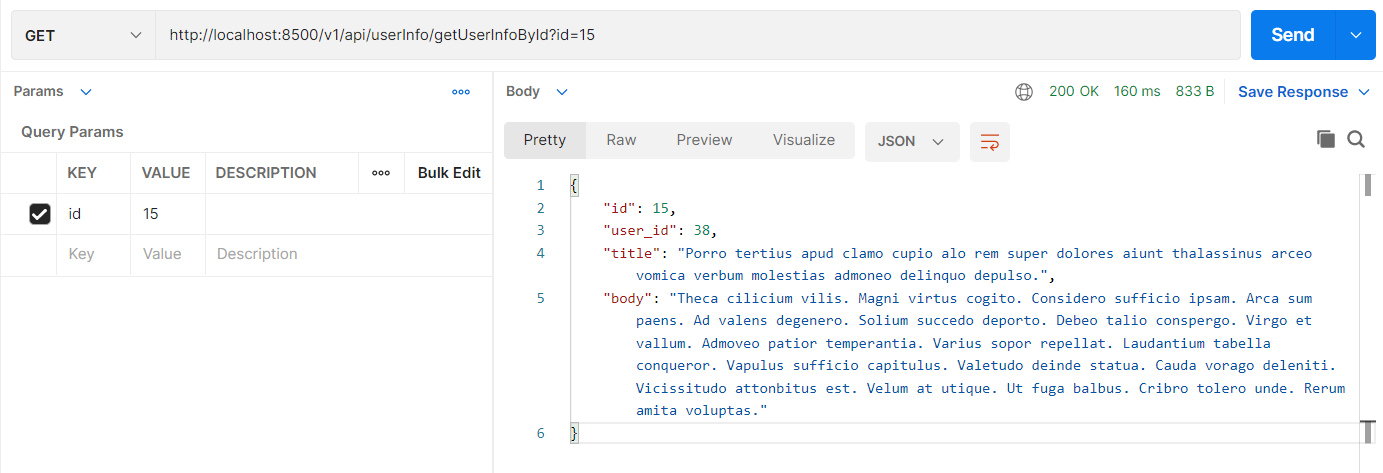Switch to the Preview tab
This screenshot has width=1383, height=473.
tap(704, 140)
